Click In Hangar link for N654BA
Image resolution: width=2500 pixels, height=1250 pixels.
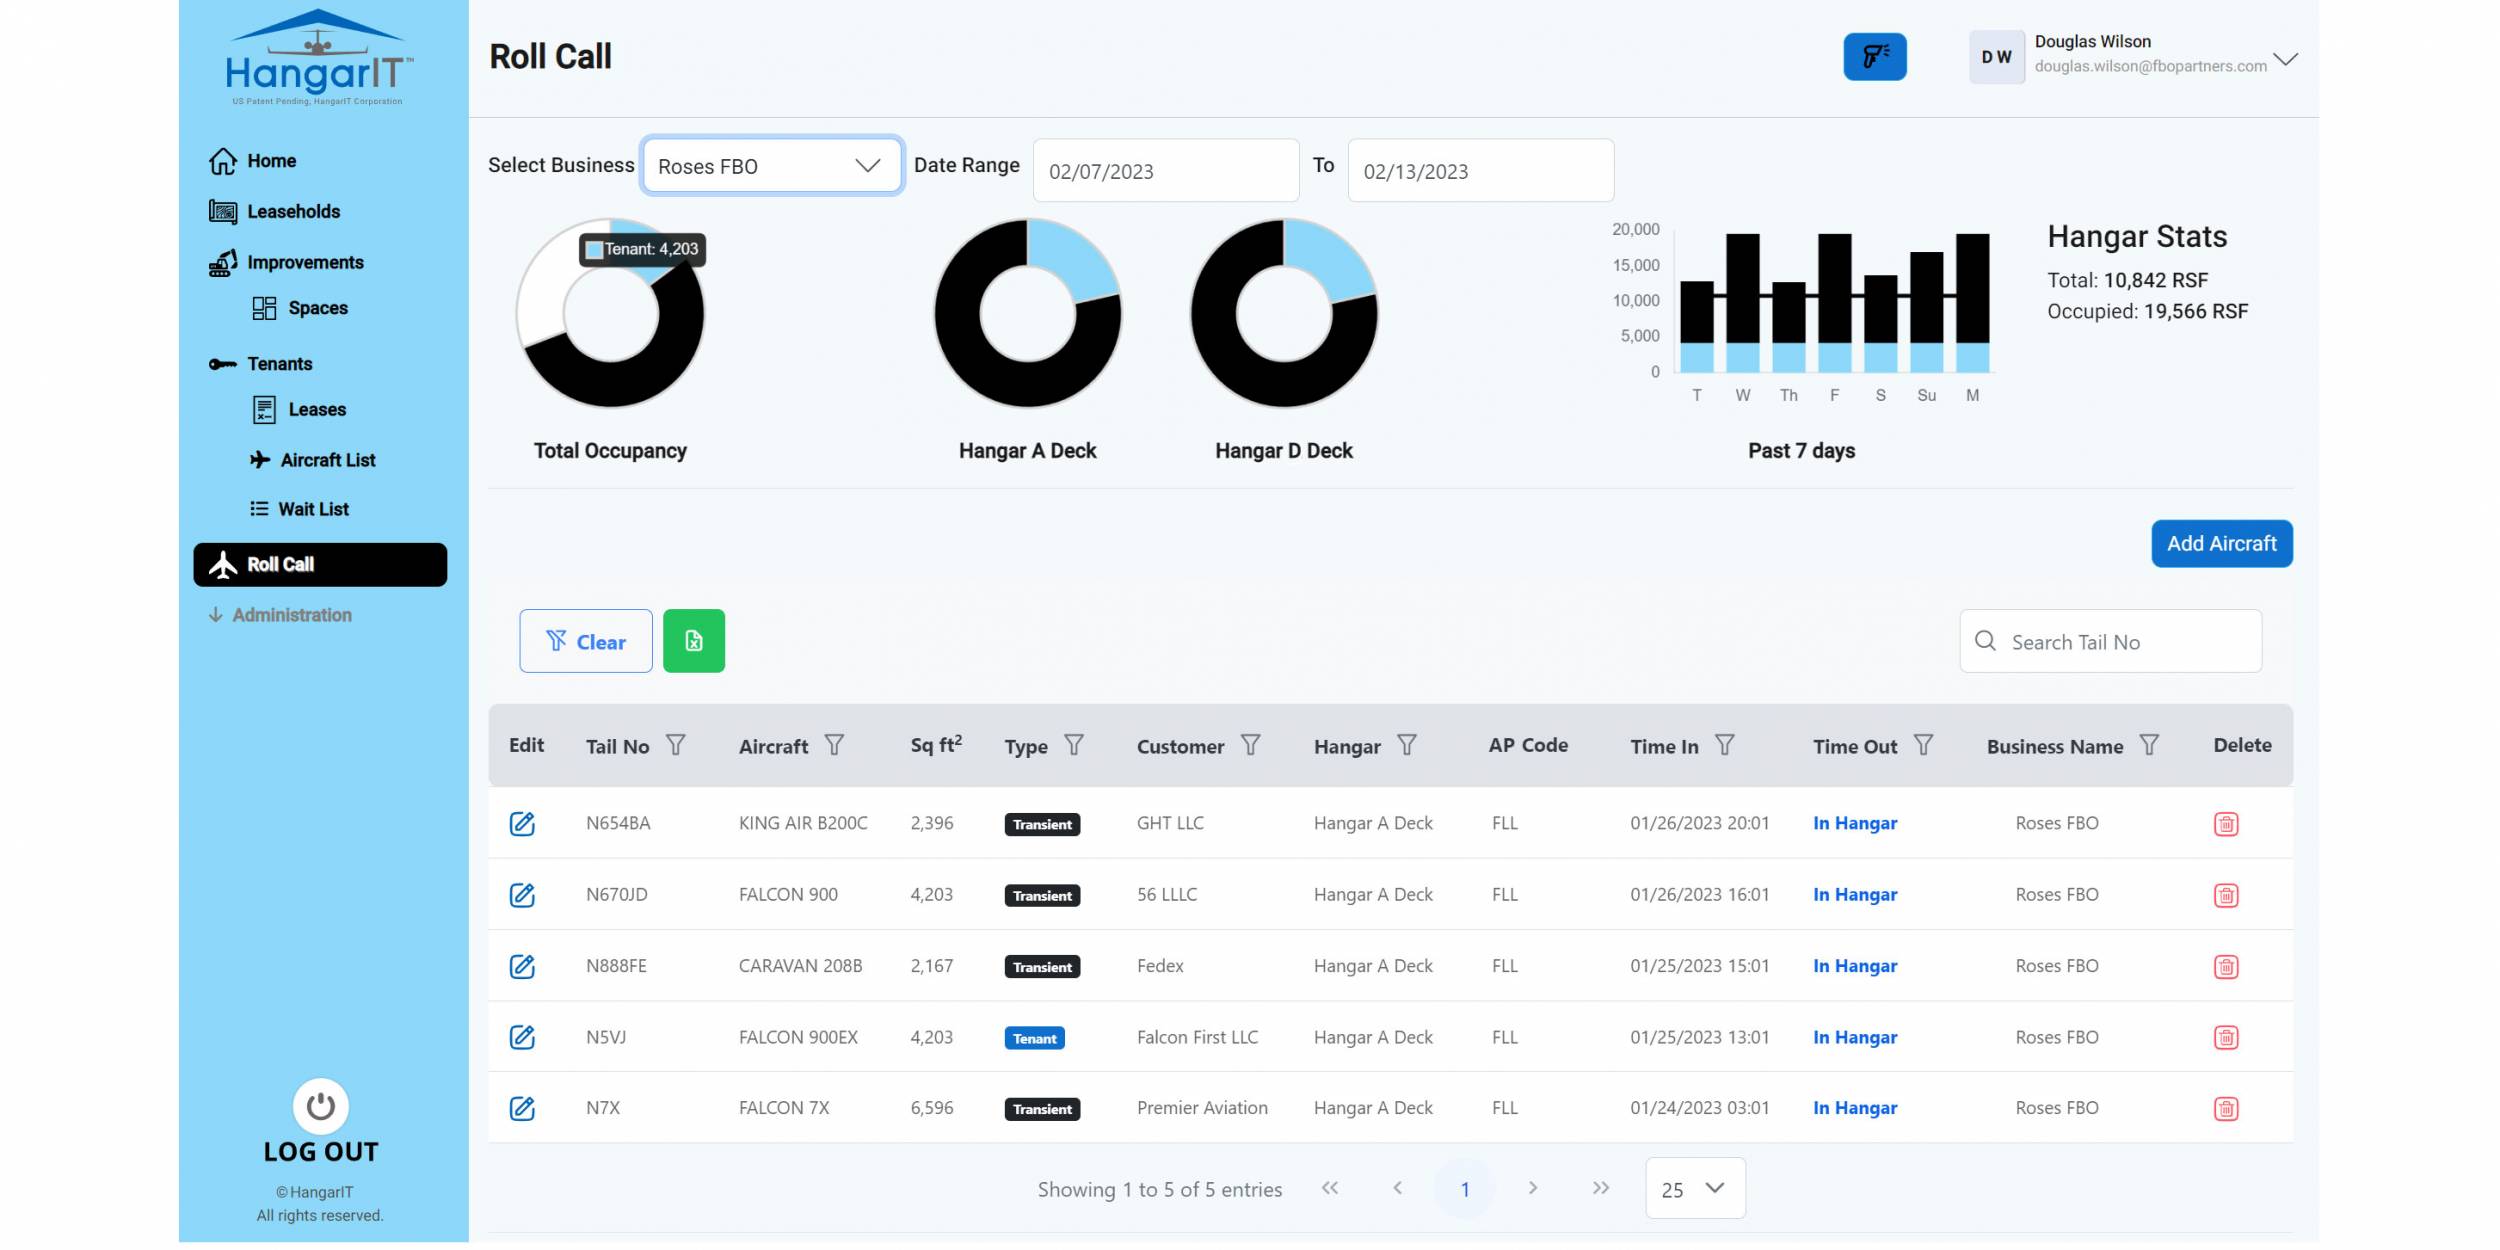point(1855,823)
